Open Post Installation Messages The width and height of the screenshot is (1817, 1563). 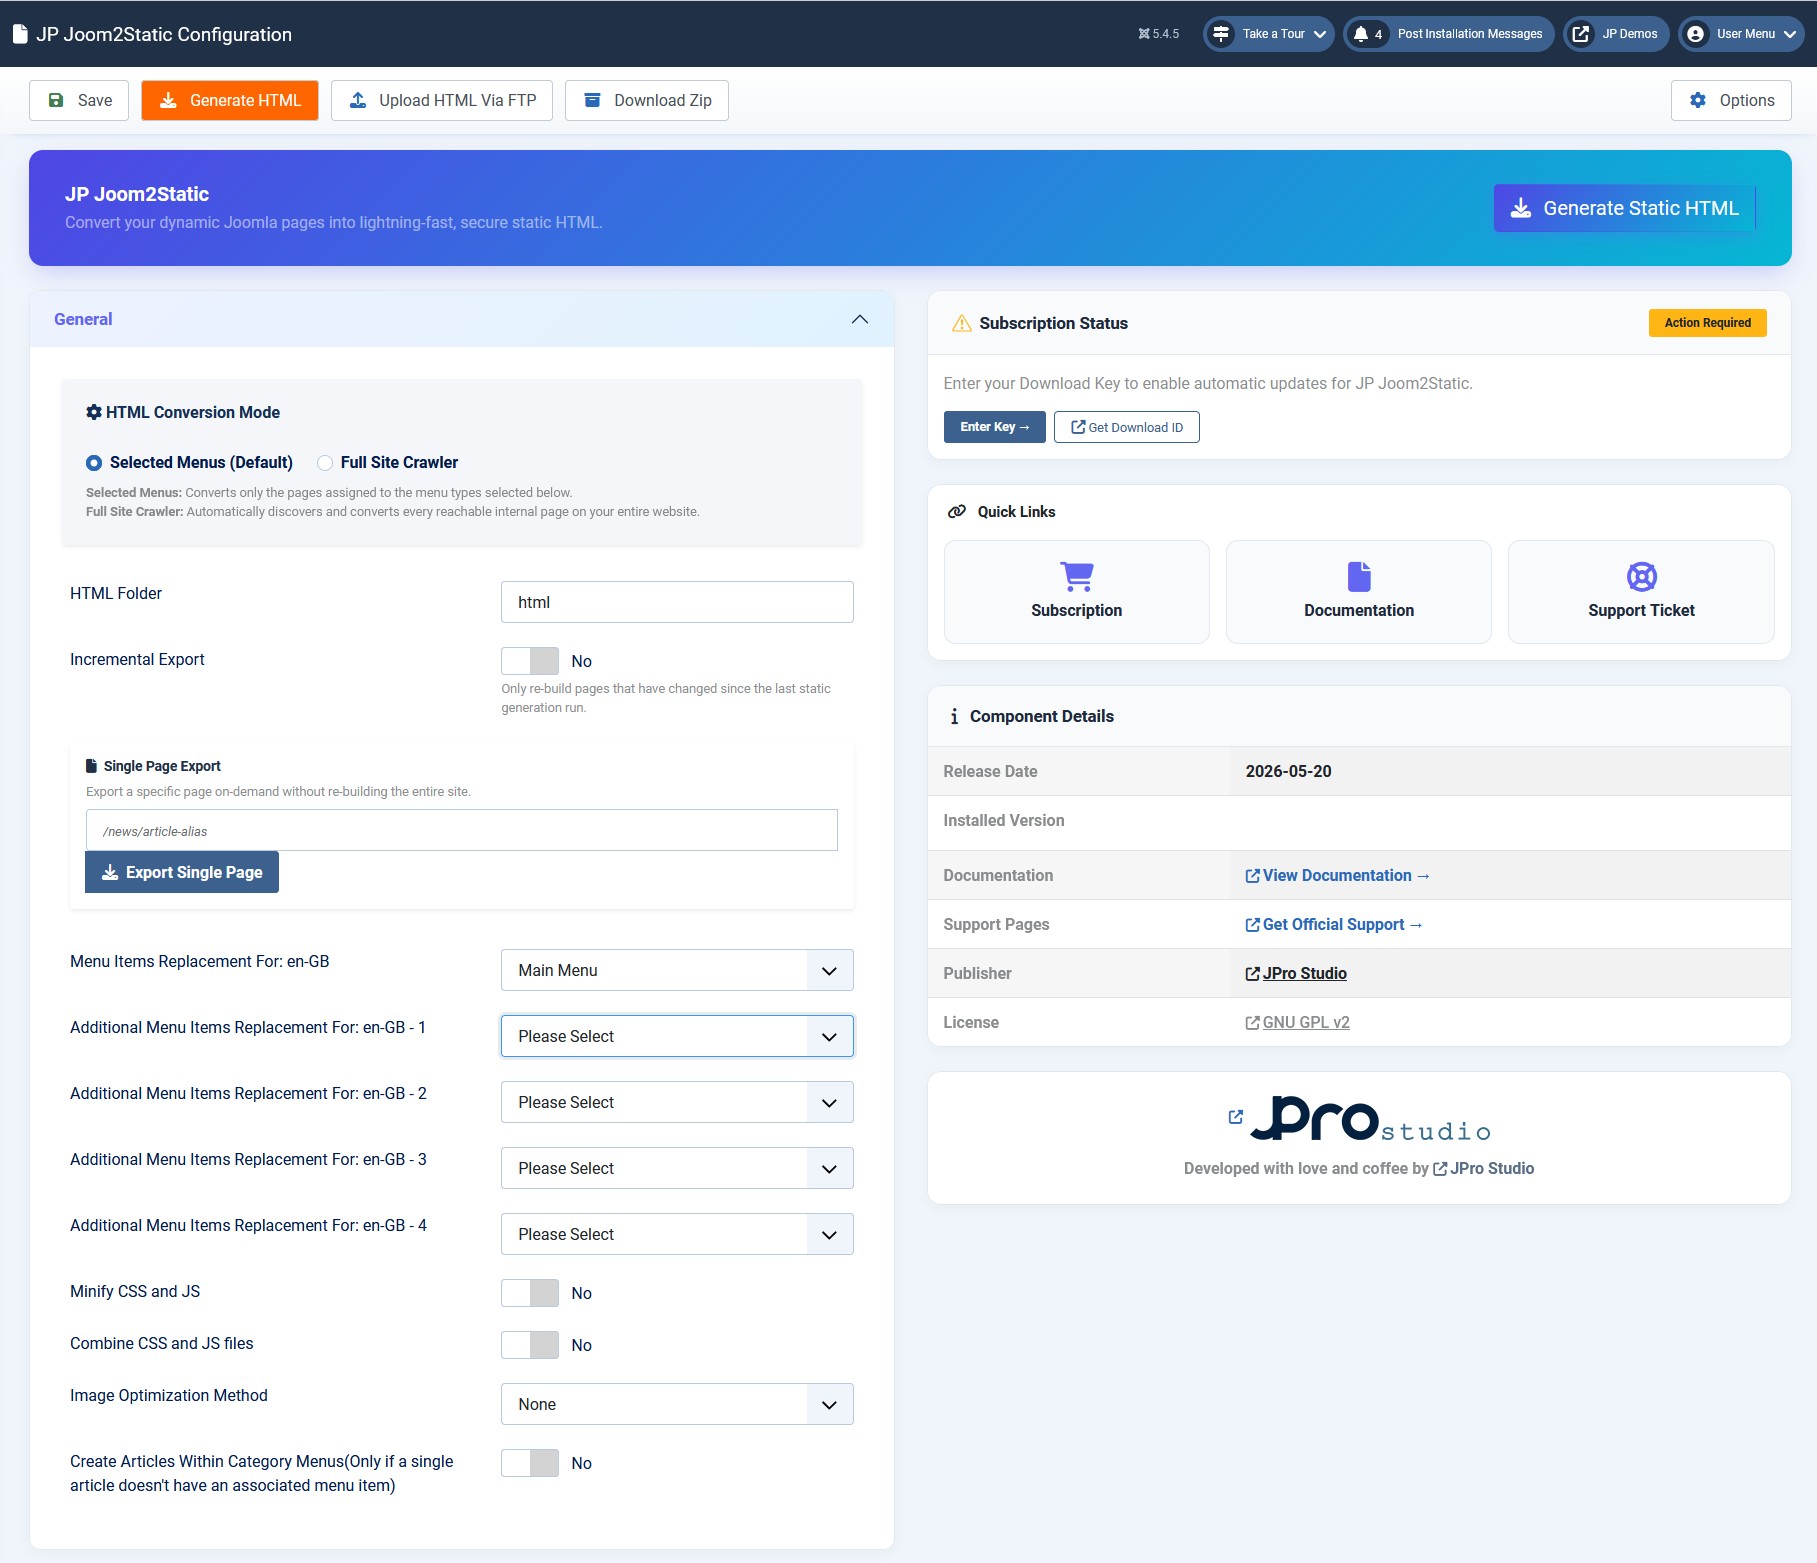click(1449, 34)
